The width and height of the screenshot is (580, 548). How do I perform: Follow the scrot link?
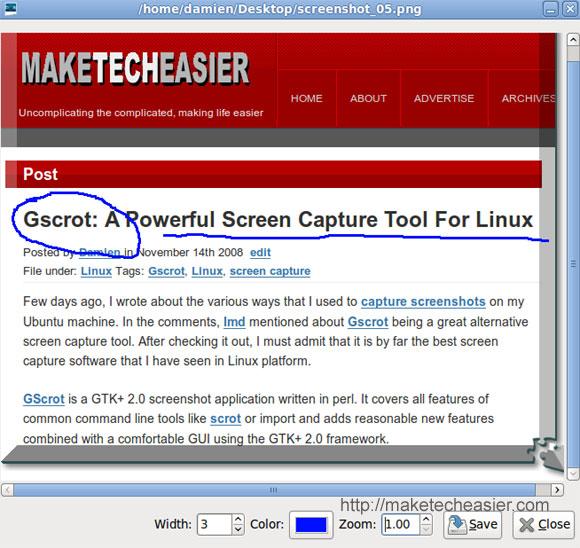(225, 418)
